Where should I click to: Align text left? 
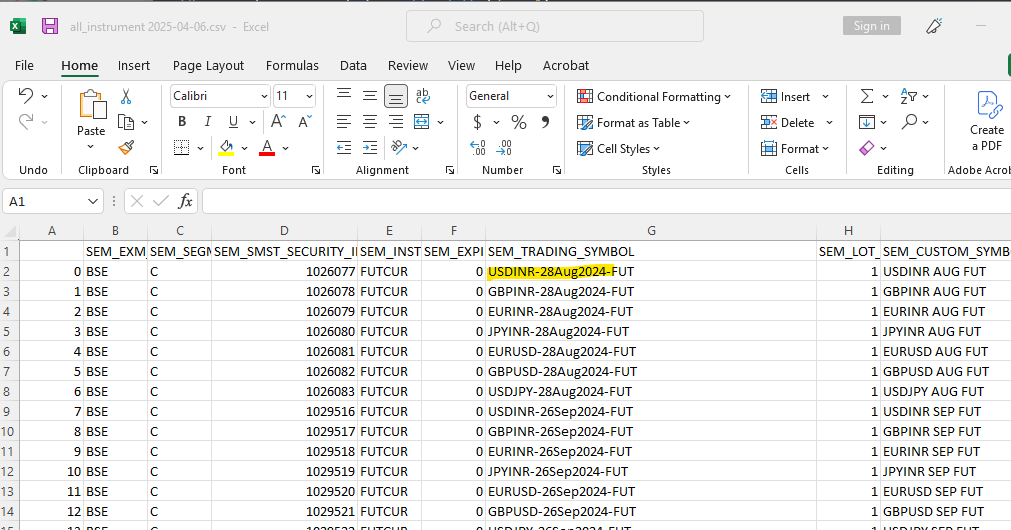(x=344, y=121)
